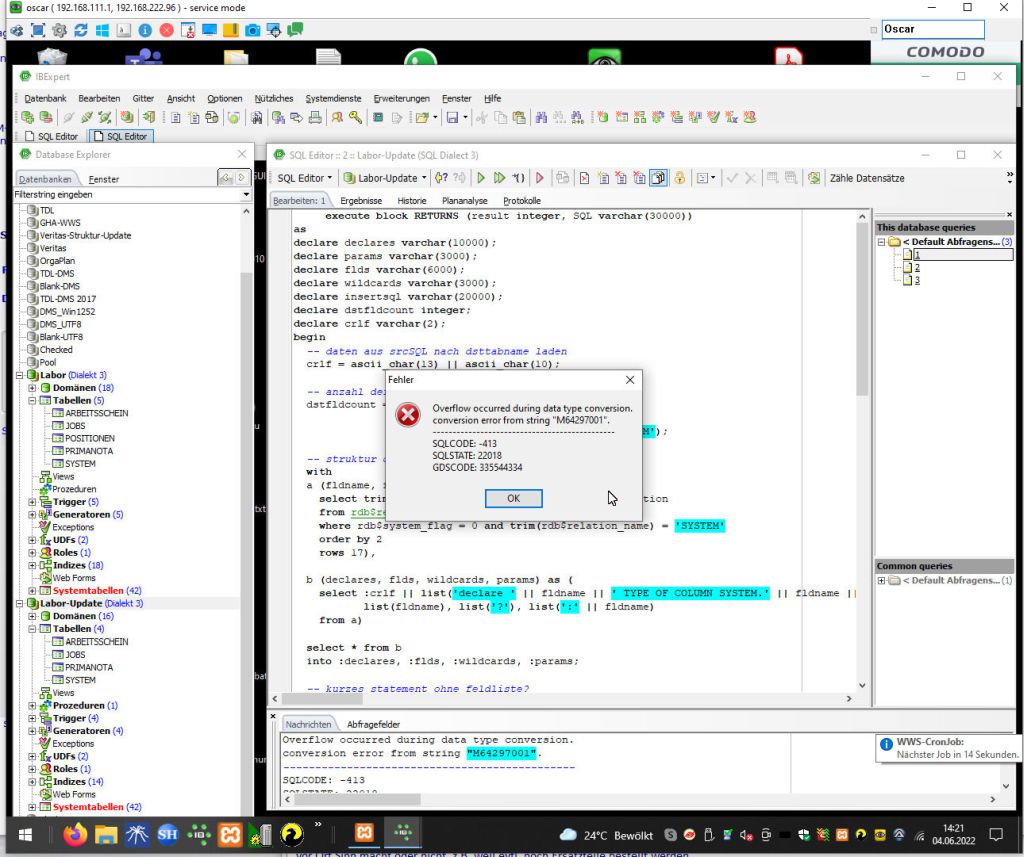Screen dimensions: 1024x857
Task: Expand Prozeduren (1) under Labor-Update
Action: (32, 705)
